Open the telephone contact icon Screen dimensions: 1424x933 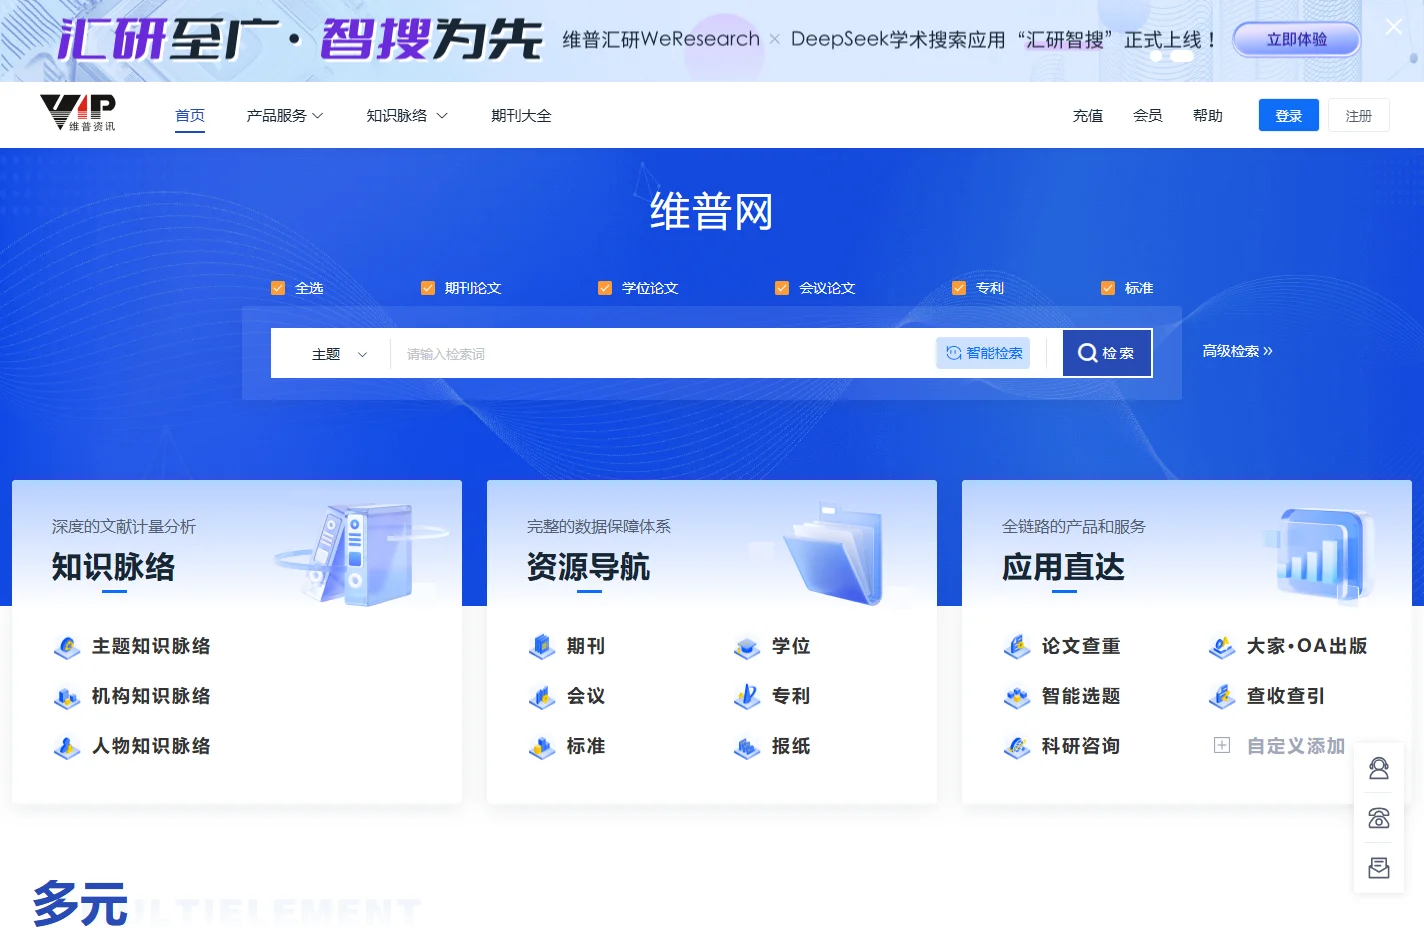(1379, 818)
